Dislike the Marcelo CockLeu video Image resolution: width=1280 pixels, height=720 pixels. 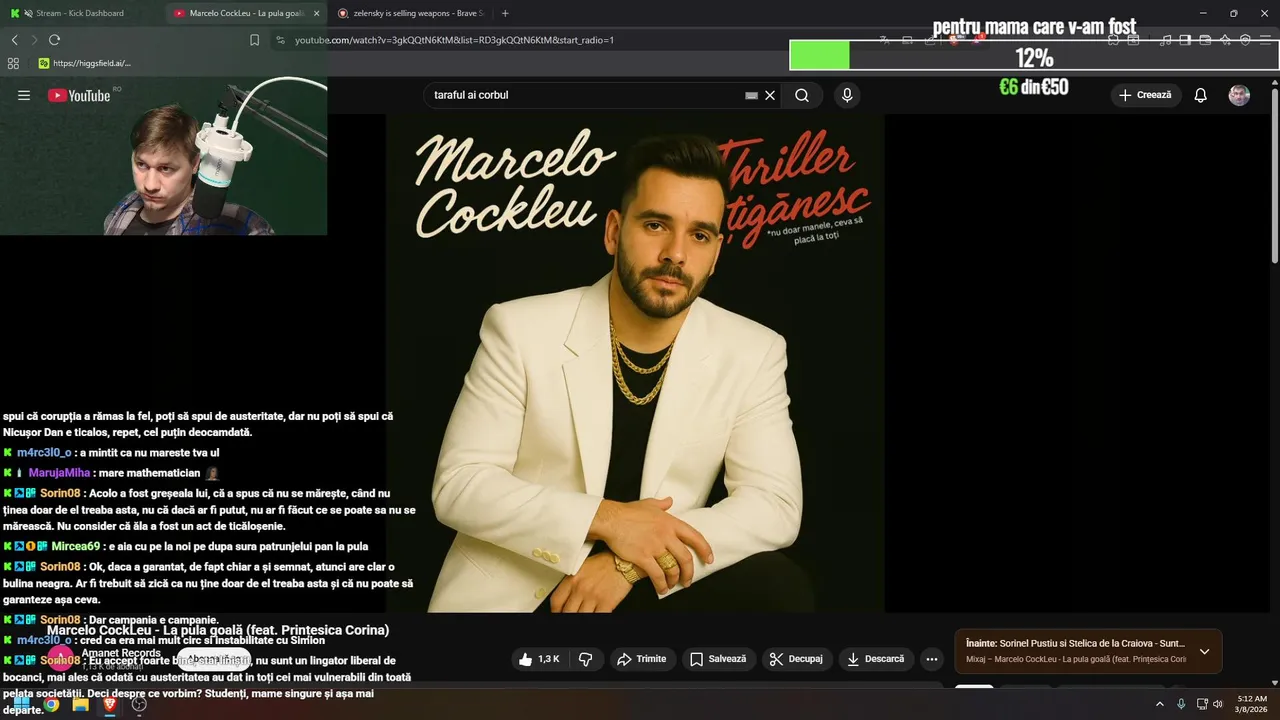(x=586, y=659)
